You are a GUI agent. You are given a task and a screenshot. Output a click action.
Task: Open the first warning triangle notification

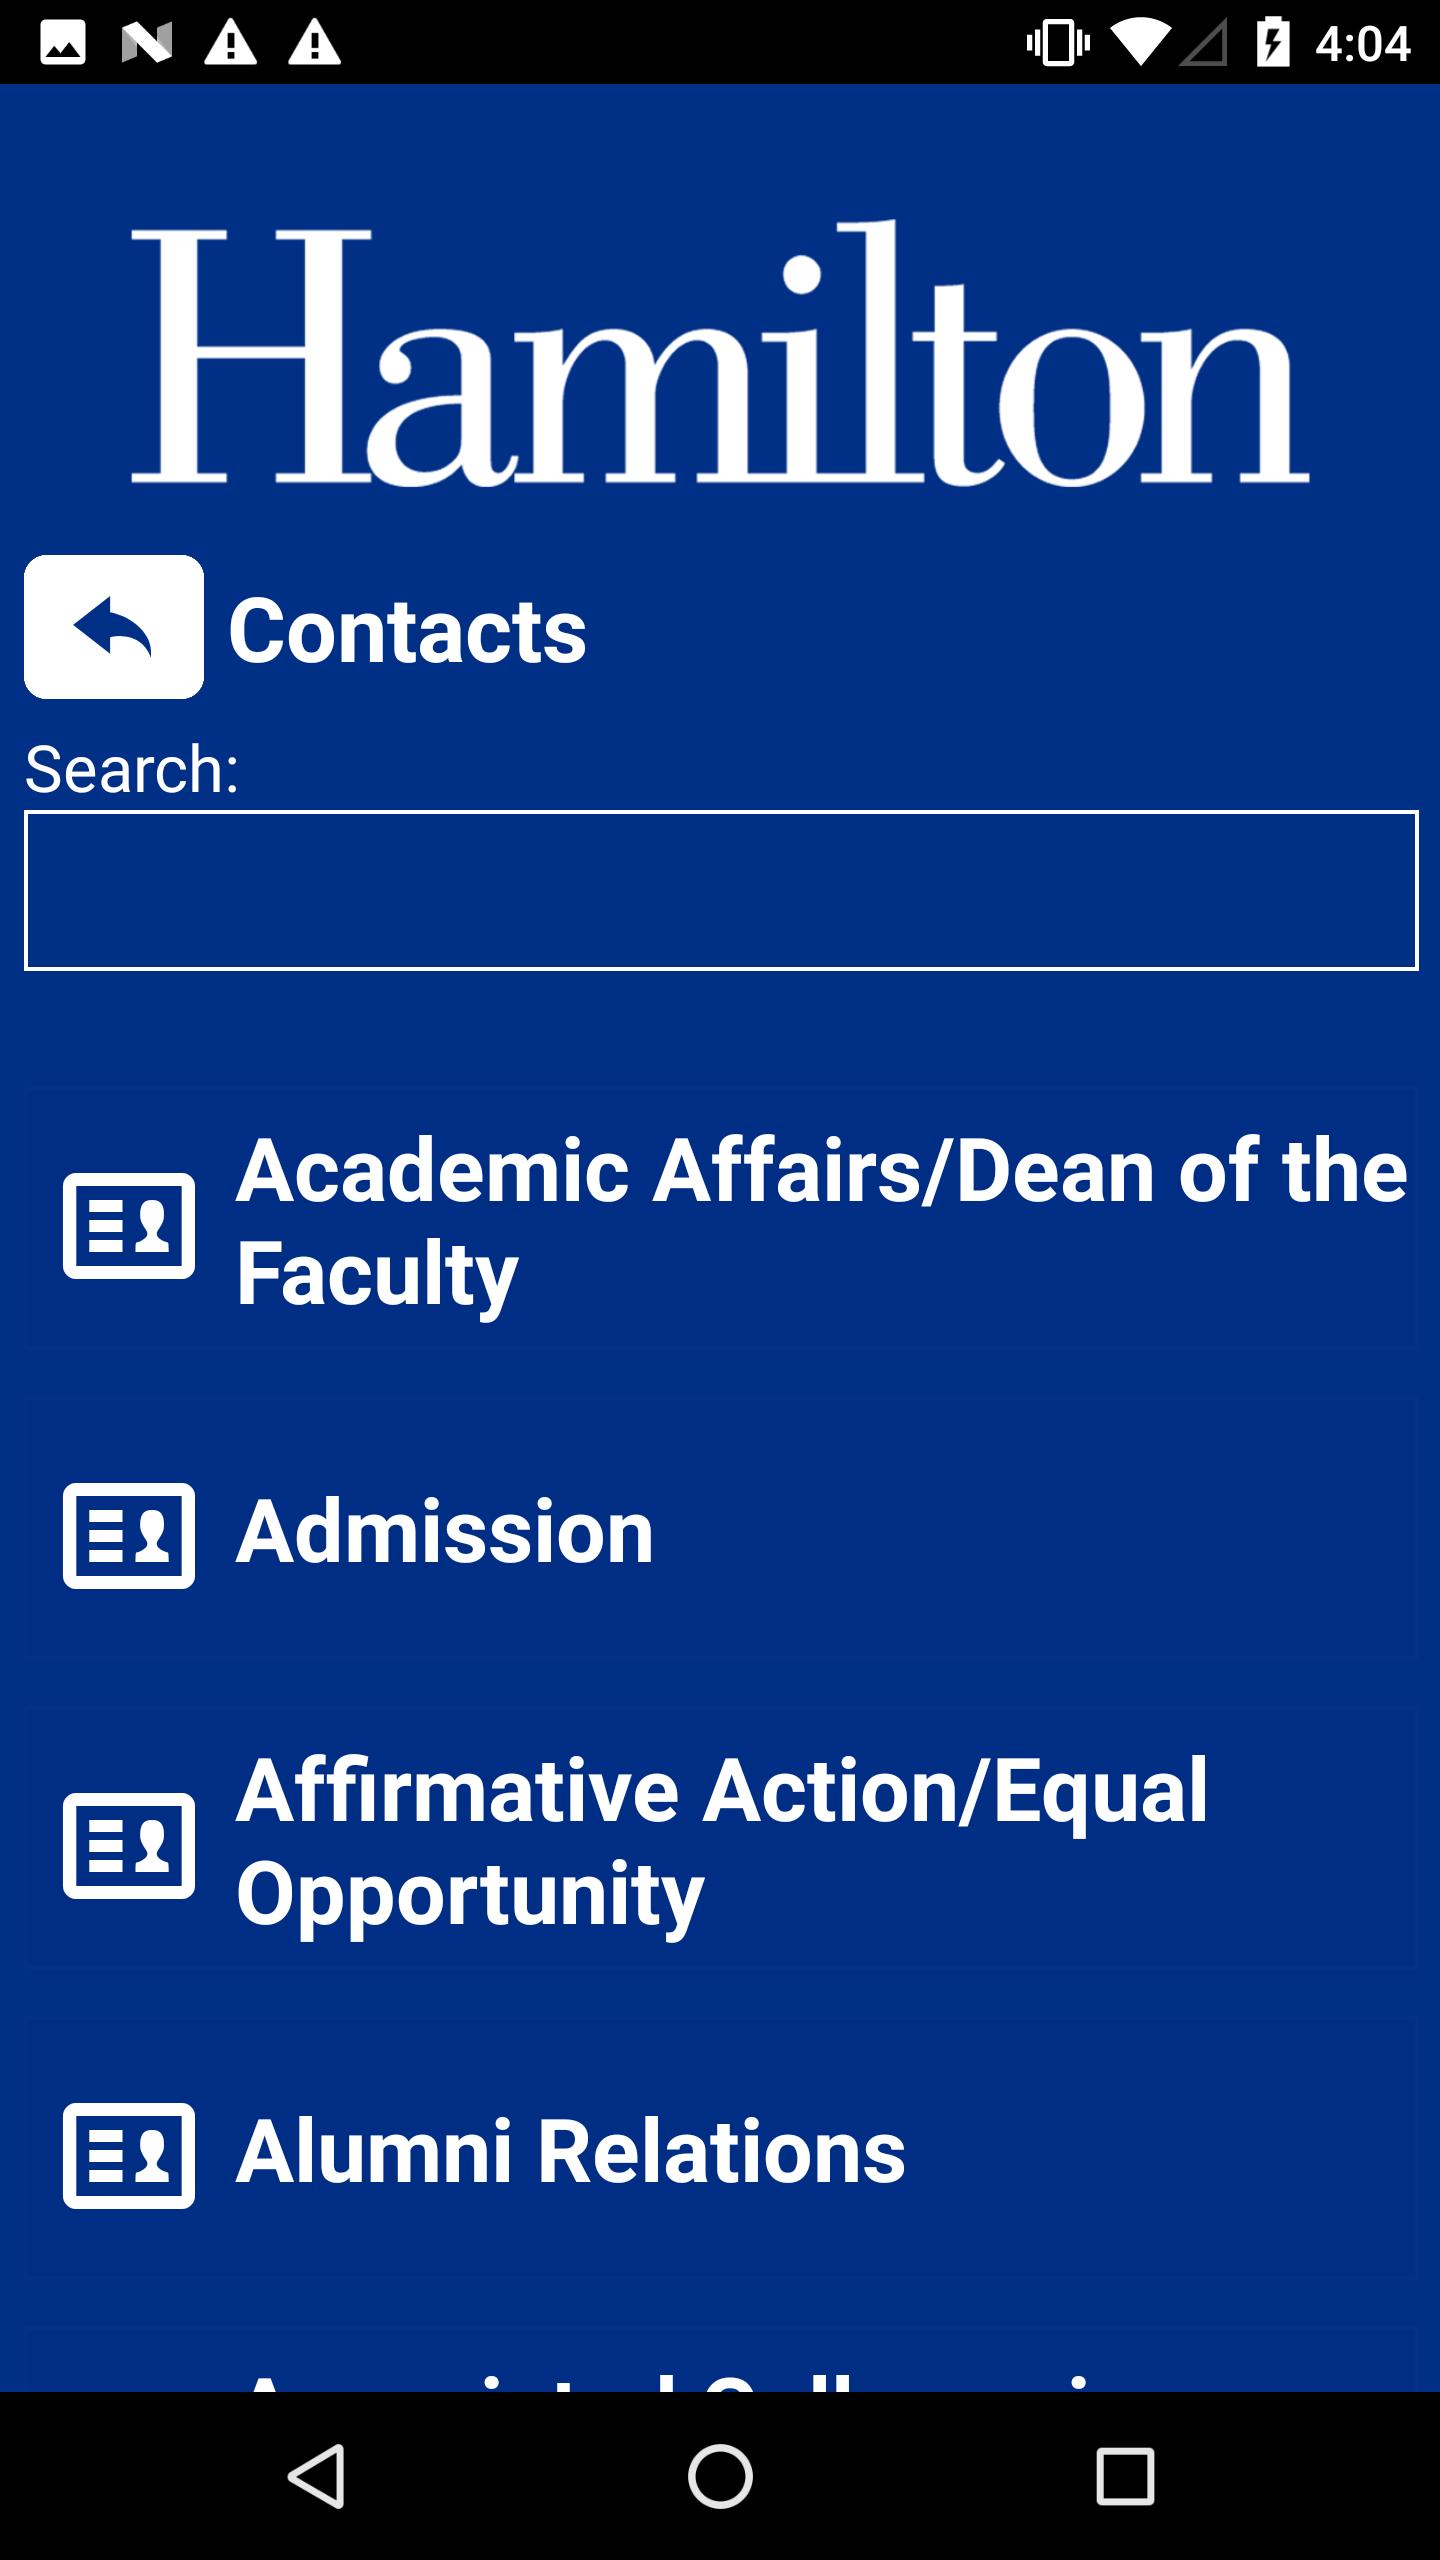[231, 44]
